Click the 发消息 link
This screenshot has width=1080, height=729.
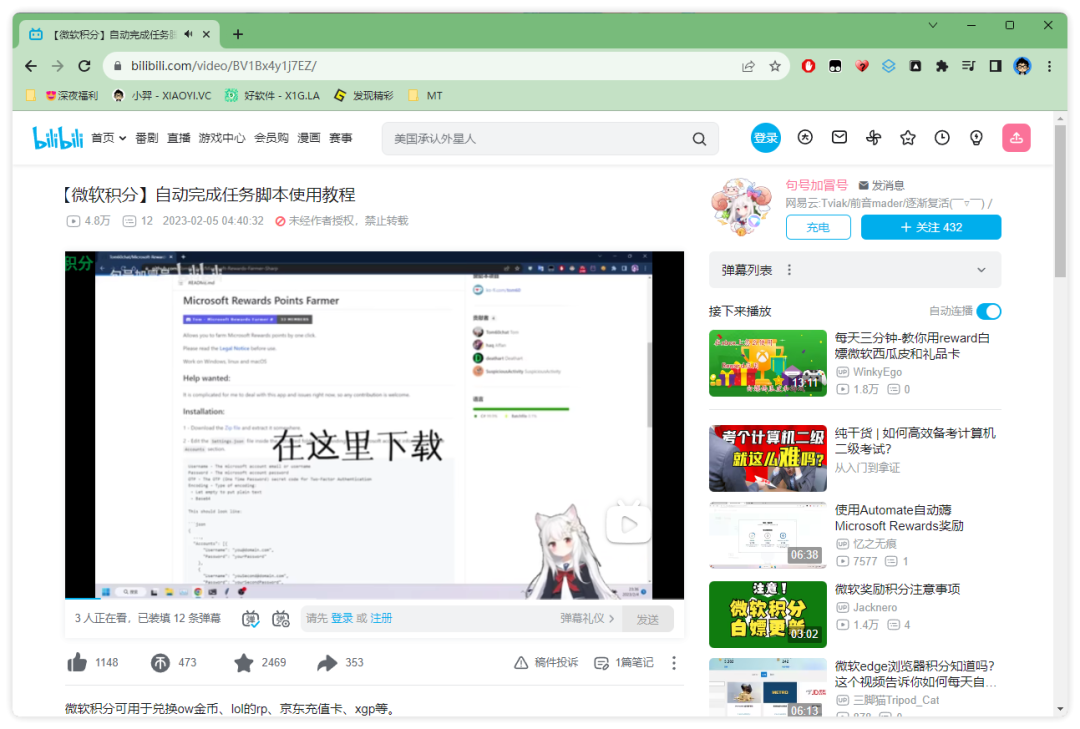tap(881, 185)
